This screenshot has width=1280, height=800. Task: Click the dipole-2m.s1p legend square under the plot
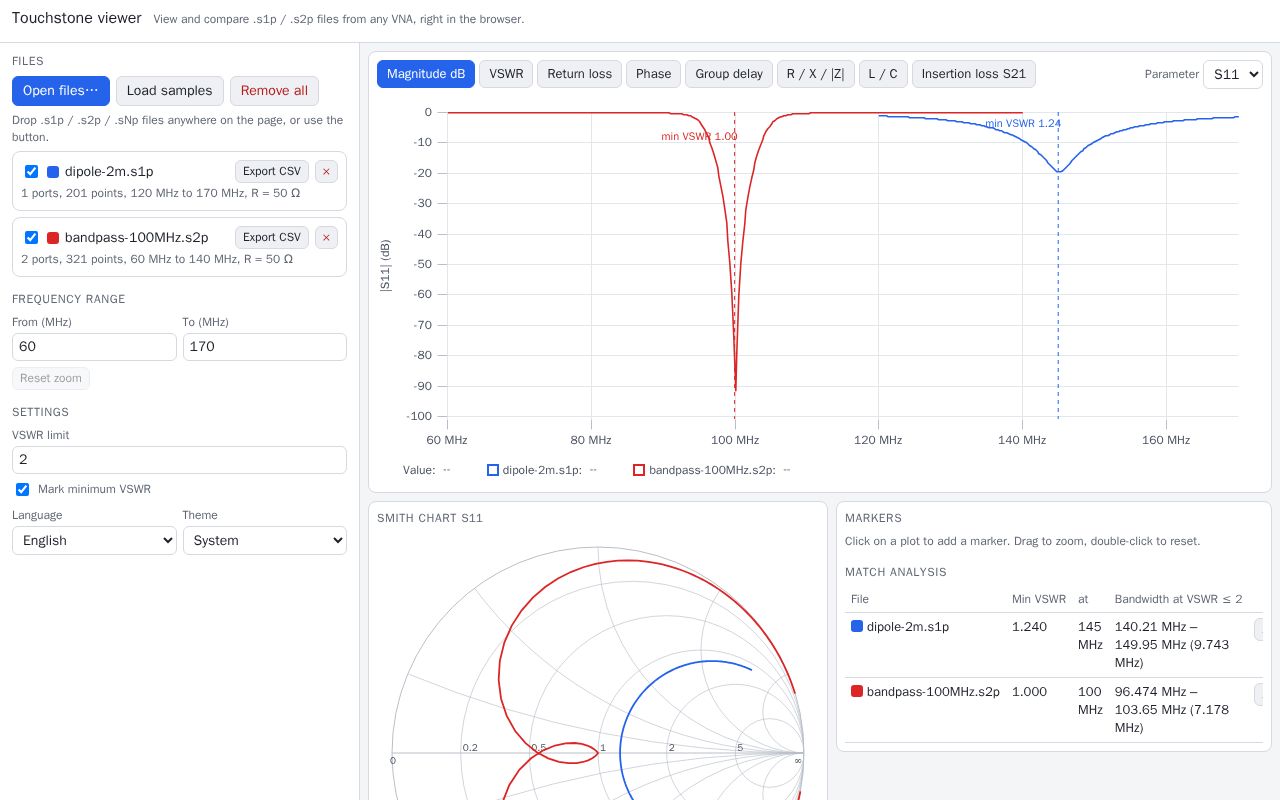[493, 470]
